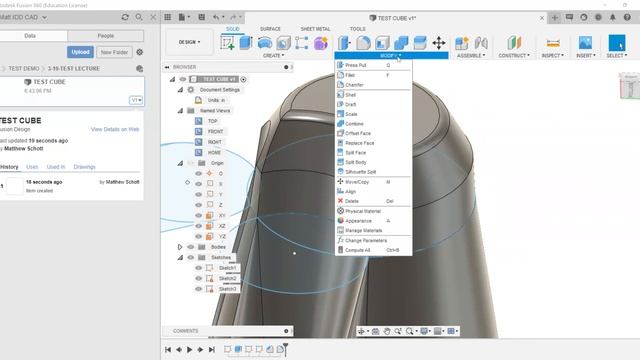Viewport: 640px width, 360px height.
Task: Select the Fillet toolbar icon
Action: point(363,43)
